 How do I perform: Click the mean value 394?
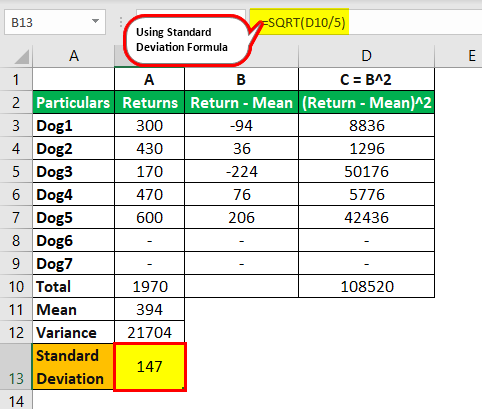(x=150, y=309)
